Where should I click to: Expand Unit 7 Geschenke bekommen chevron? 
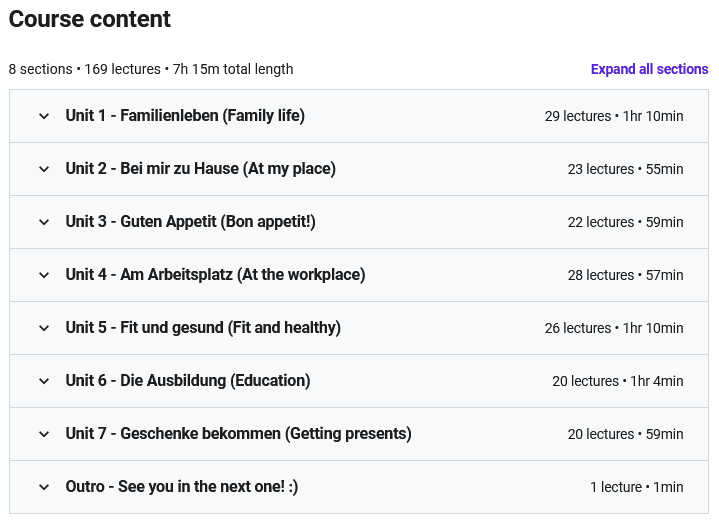click(44, 434)
